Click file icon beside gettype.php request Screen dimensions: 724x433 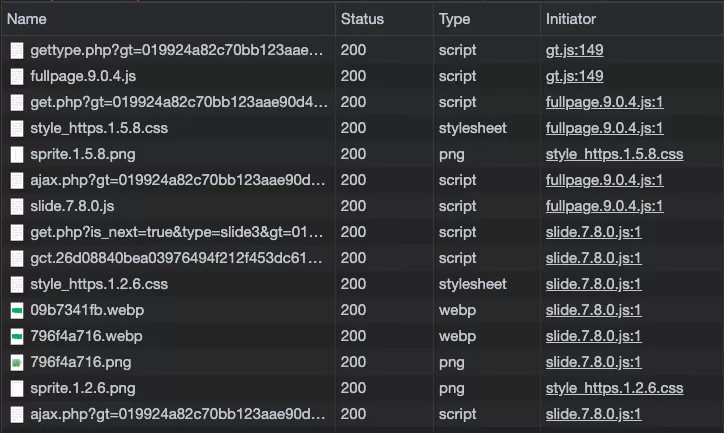click(x=17, y=50)
